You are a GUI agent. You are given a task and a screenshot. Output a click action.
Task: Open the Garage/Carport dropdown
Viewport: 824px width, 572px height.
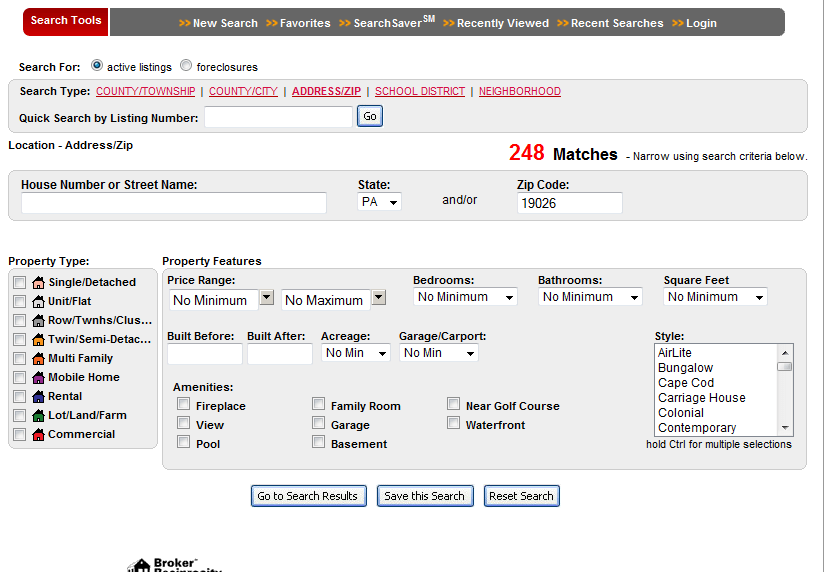coord(439,353)
